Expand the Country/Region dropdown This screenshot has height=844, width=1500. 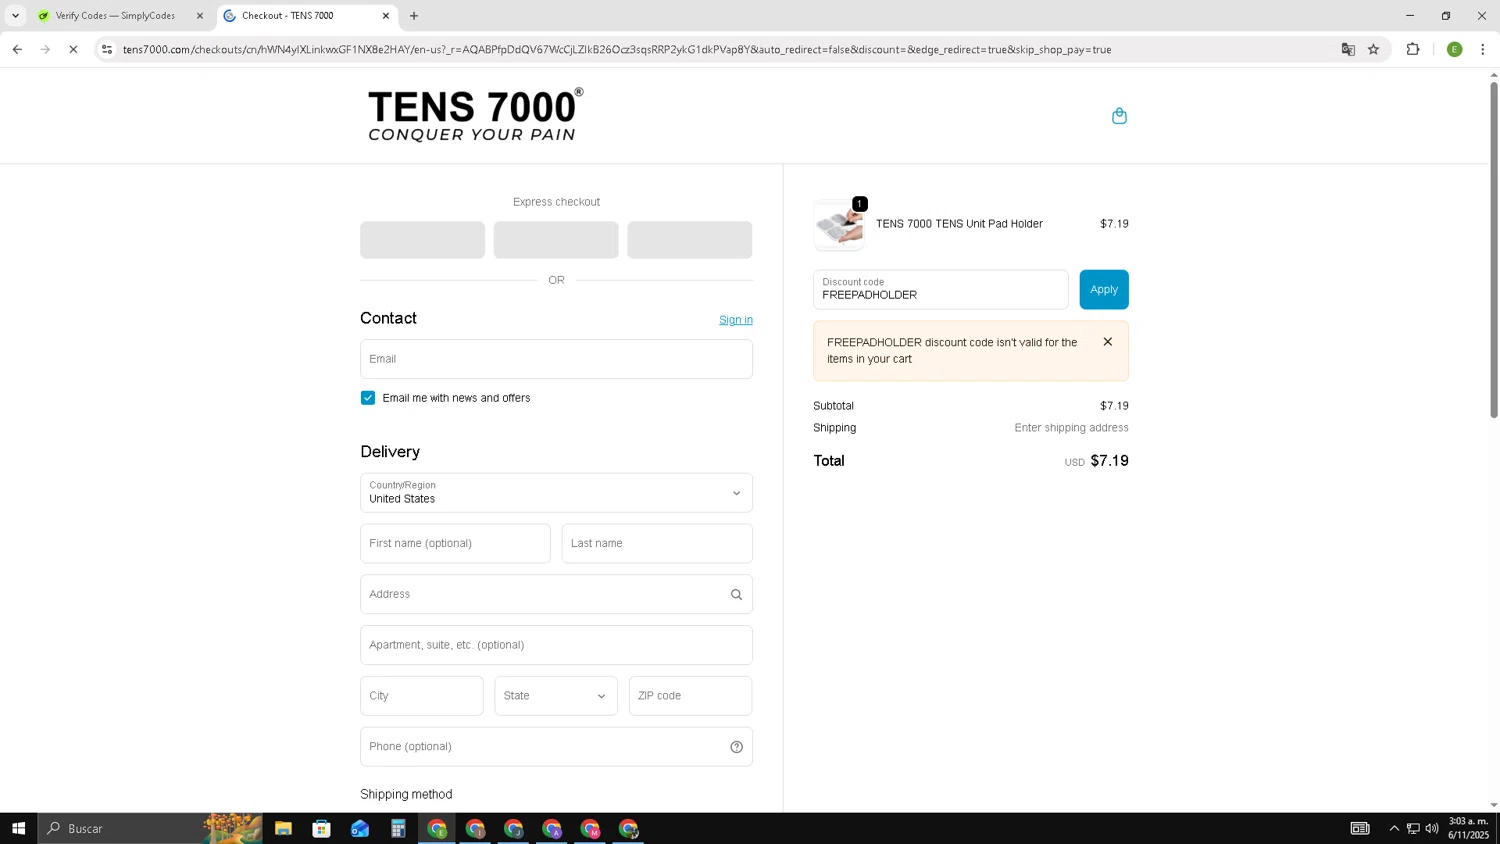point(556,493)
